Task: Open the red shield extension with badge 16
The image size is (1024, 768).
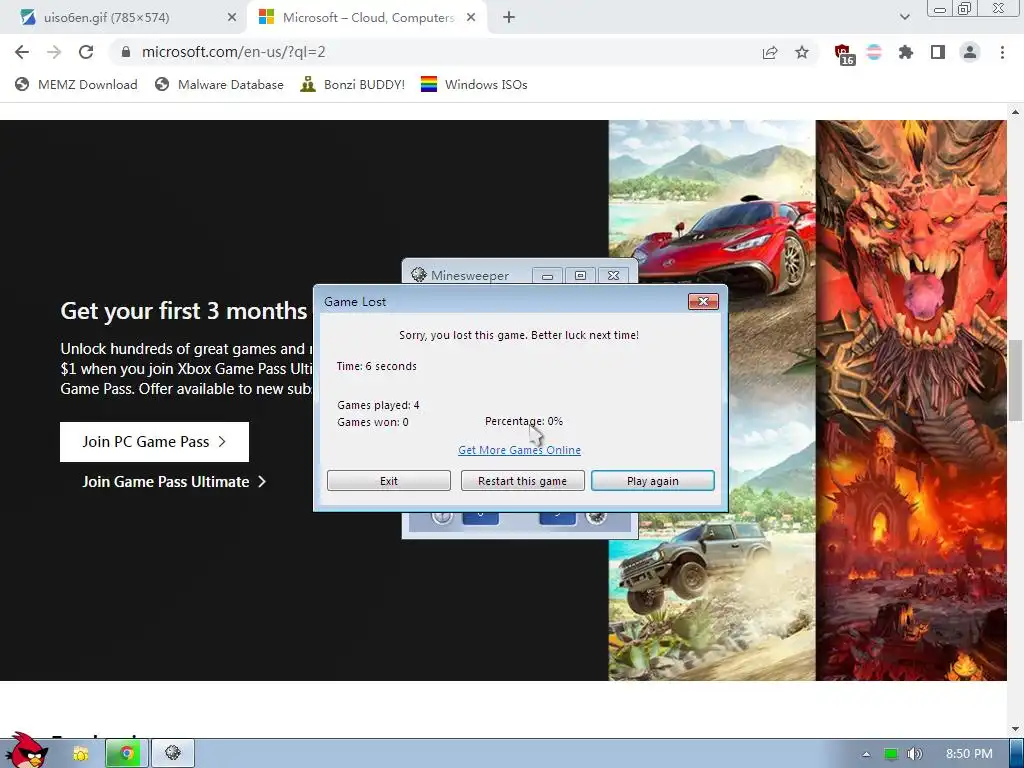Action: (844, 54)
